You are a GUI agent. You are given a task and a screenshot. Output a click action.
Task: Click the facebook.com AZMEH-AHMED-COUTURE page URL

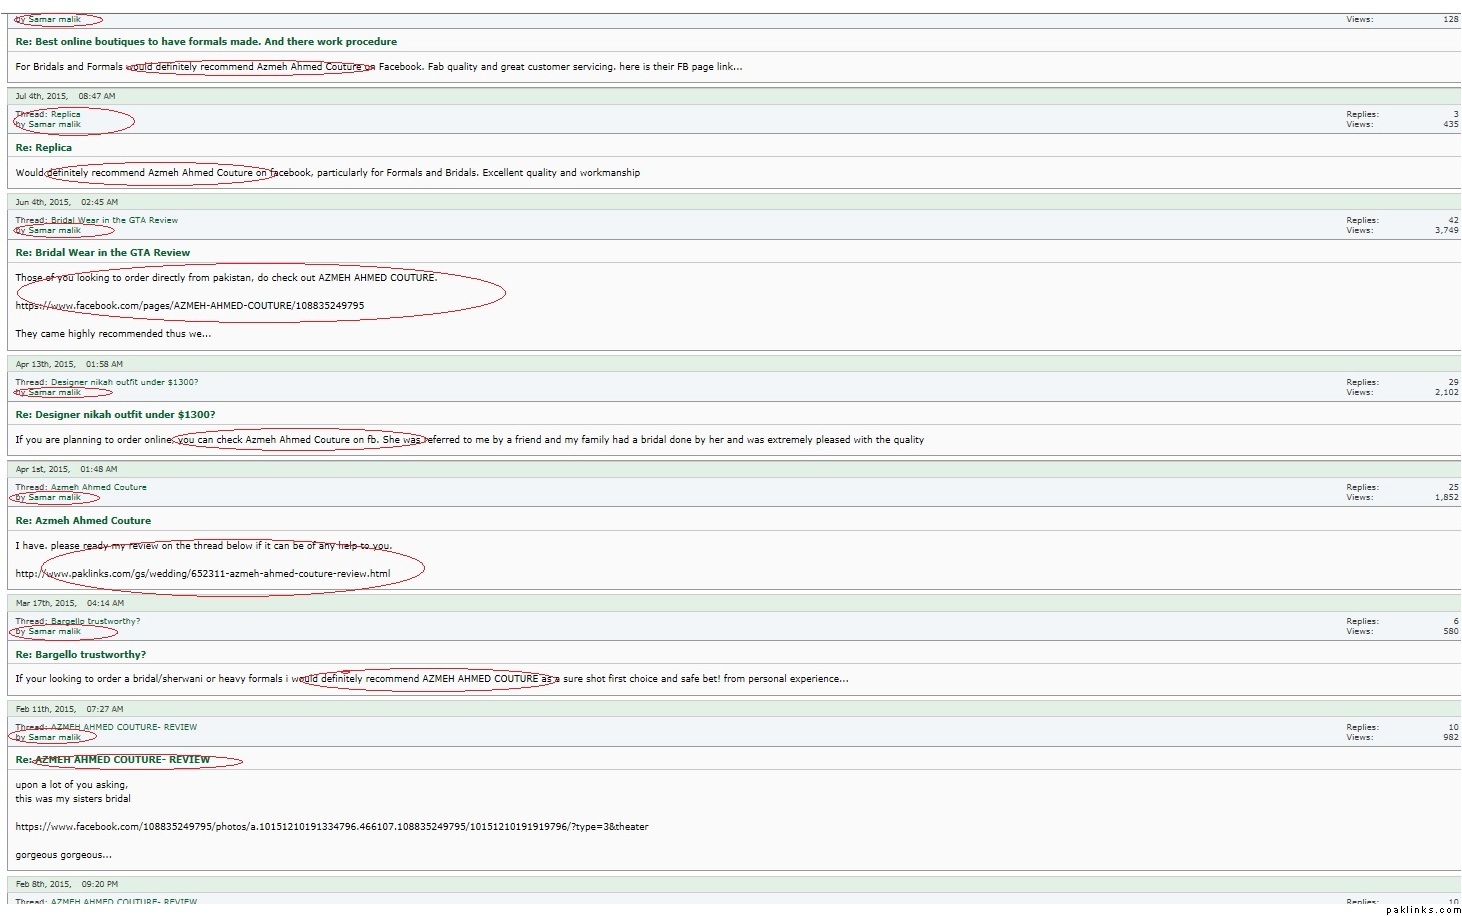[x=190, y=306]
